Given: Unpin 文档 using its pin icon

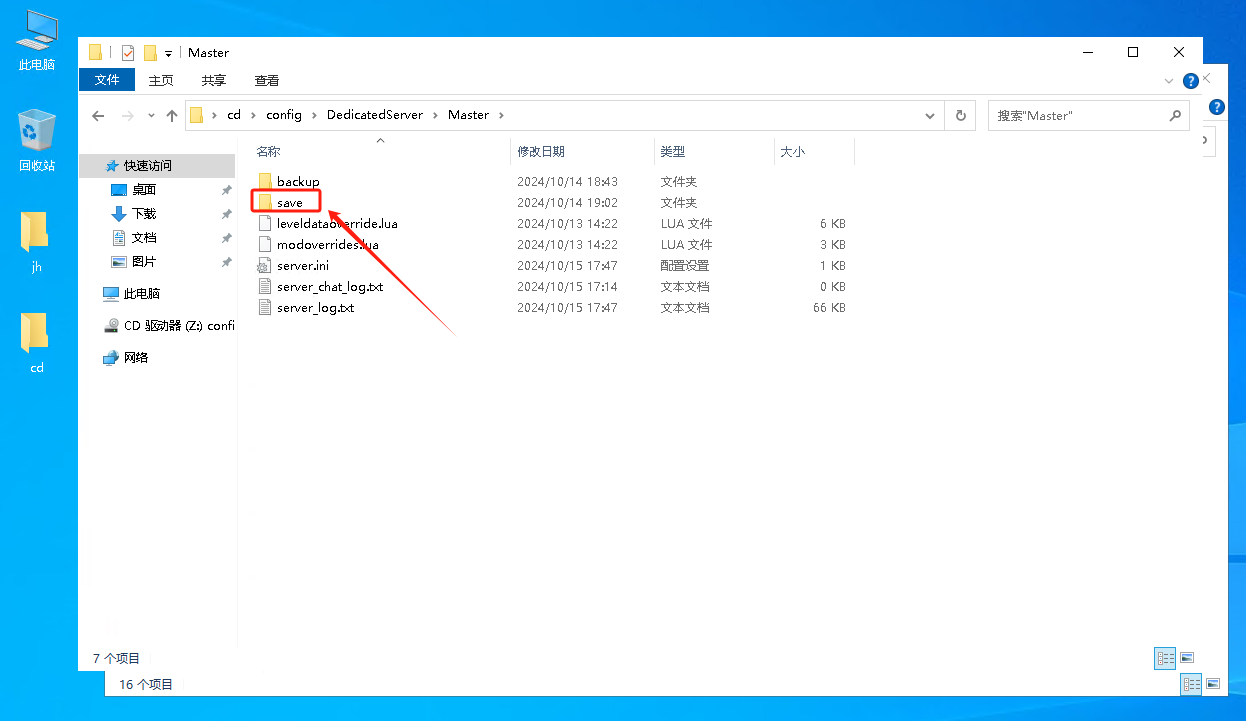Looking at the screenshot, I should tap(227, 238).
